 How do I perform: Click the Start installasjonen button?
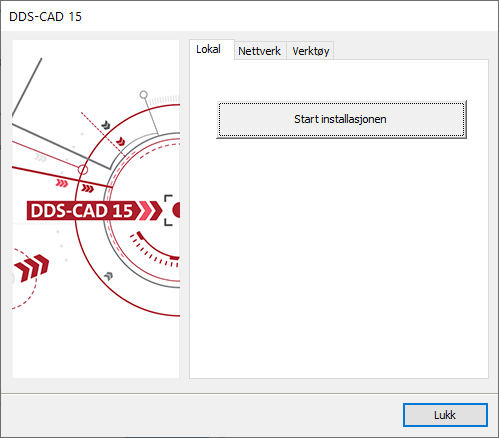341,119
